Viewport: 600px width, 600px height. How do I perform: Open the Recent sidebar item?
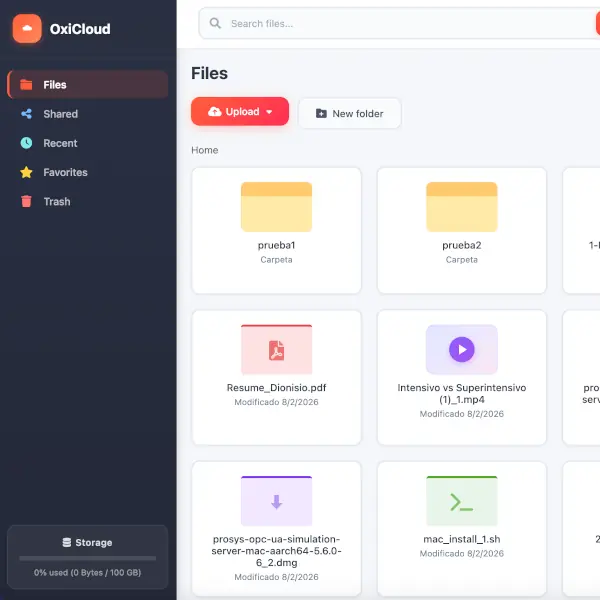pyautogui.click(x=60, y=143)
